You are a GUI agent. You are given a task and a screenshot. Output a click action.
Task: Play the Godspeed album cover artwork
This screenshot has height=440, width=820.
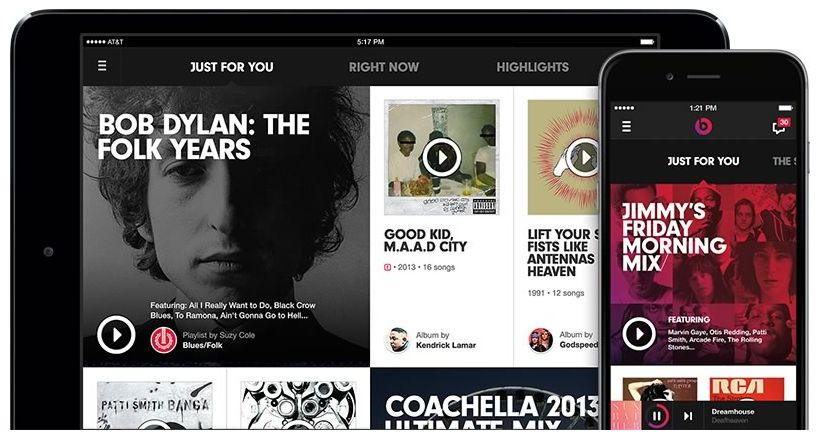[x=583, y=157]
